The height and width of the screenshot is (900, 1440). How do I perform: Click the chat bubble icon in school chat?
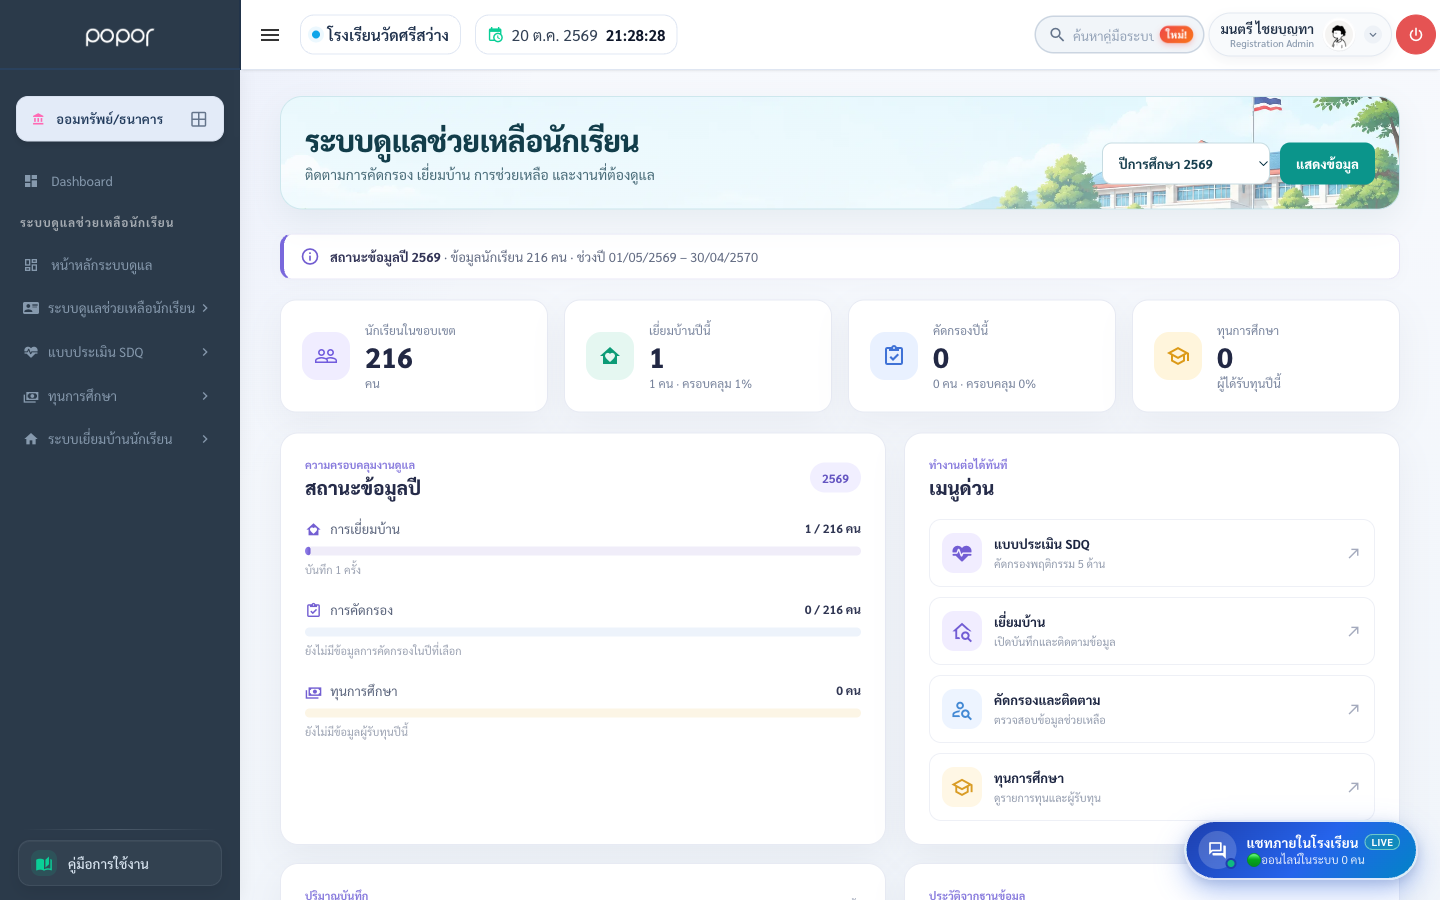tap(1217, 850)
